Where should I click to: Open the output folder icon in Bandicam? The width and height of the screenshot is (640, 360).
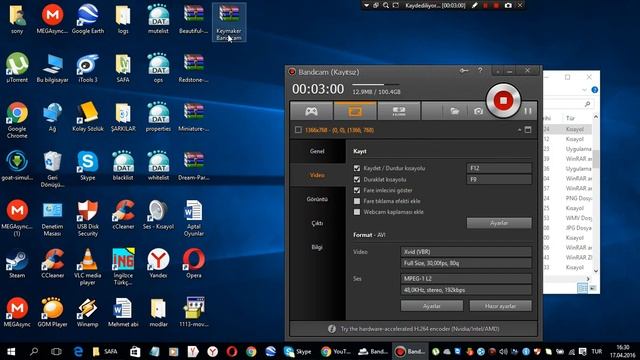(454, 111)
